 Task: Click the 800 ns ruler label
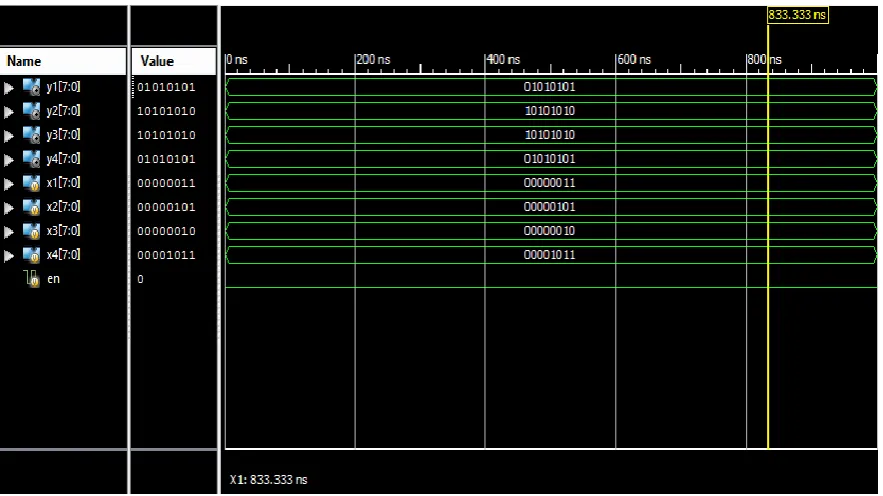pos(765,60)
